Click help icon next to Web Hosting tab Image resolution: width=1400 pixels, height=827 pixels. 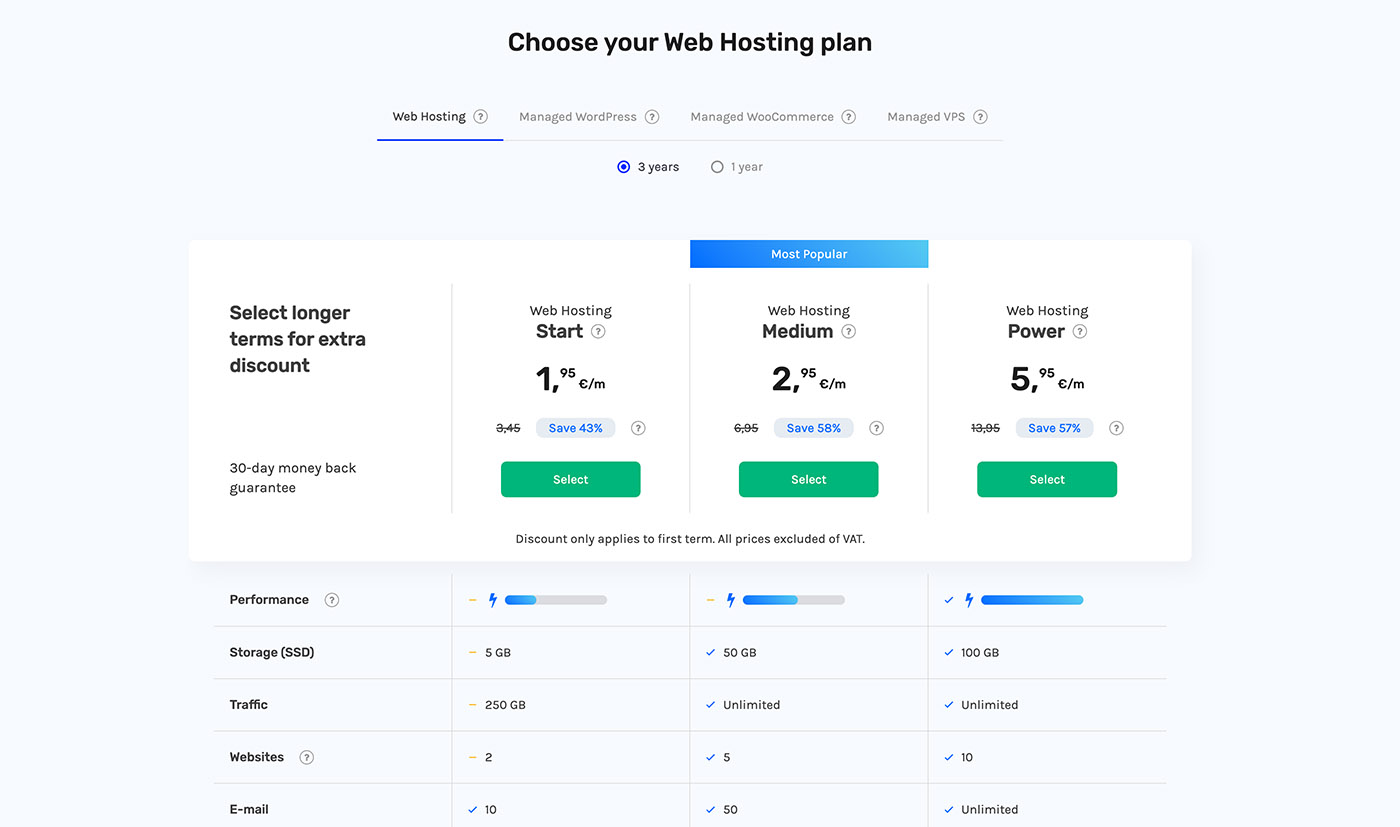pos(481,117)
